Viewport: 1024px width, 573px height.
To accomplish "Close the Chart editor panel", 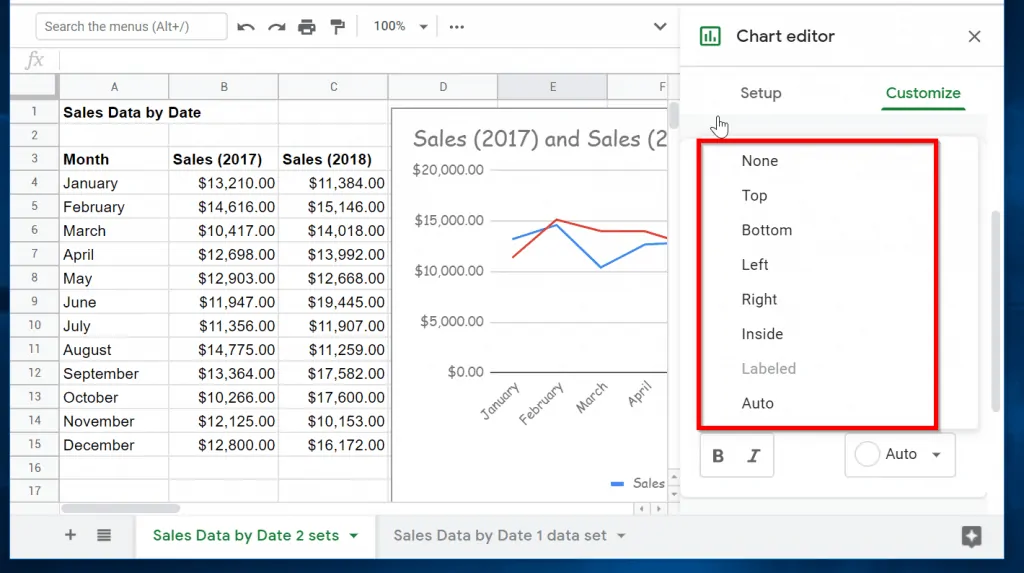I will [974, 37].
